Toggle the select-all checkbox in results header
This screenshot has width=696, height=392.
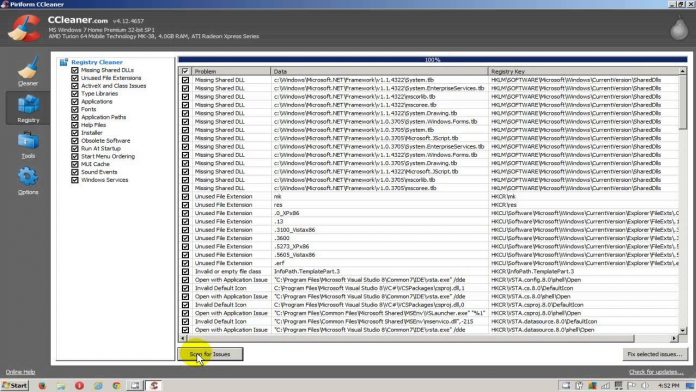pos(185,71)
